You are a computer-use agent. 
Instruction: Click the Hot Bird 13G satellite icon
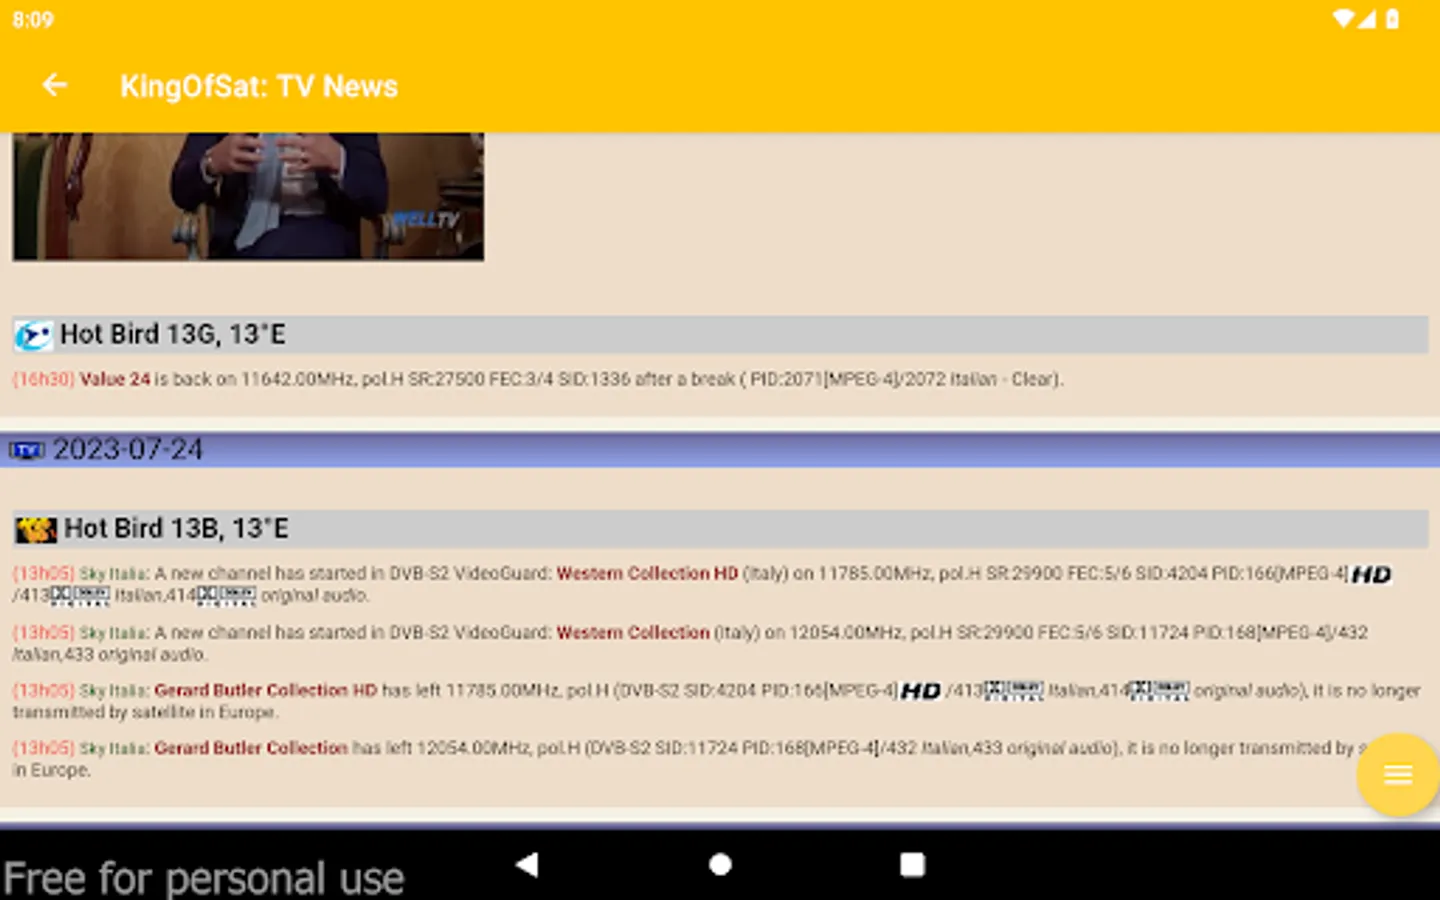(x=33, y=335)
